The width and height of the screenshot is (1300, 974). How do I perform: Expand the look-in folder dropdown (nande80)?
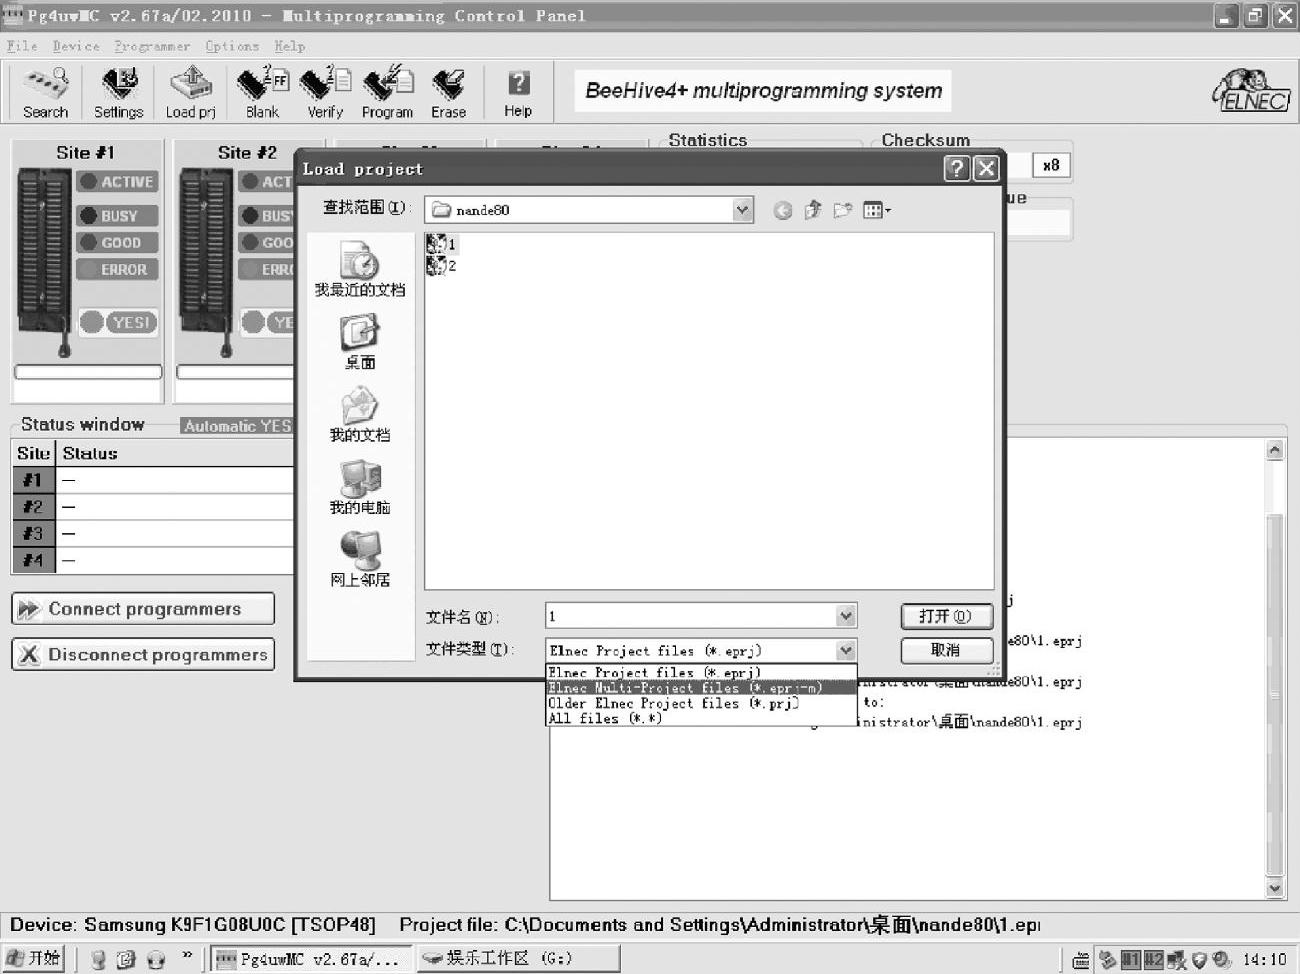pos(742,209)
